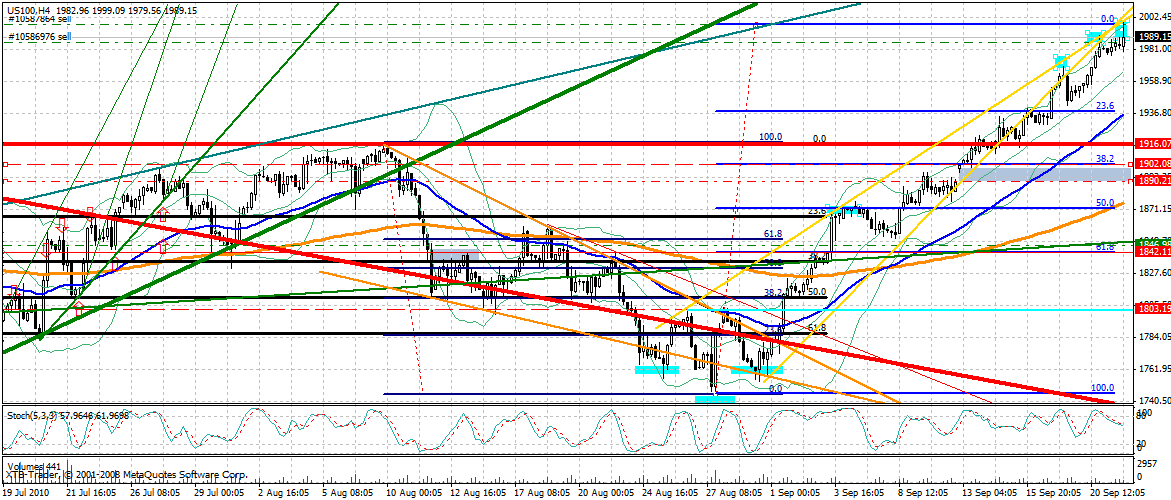The image size is (1171, 500).
Task: Select the cyan rectangle below the 27 Aug low
Action: point(715,399)
